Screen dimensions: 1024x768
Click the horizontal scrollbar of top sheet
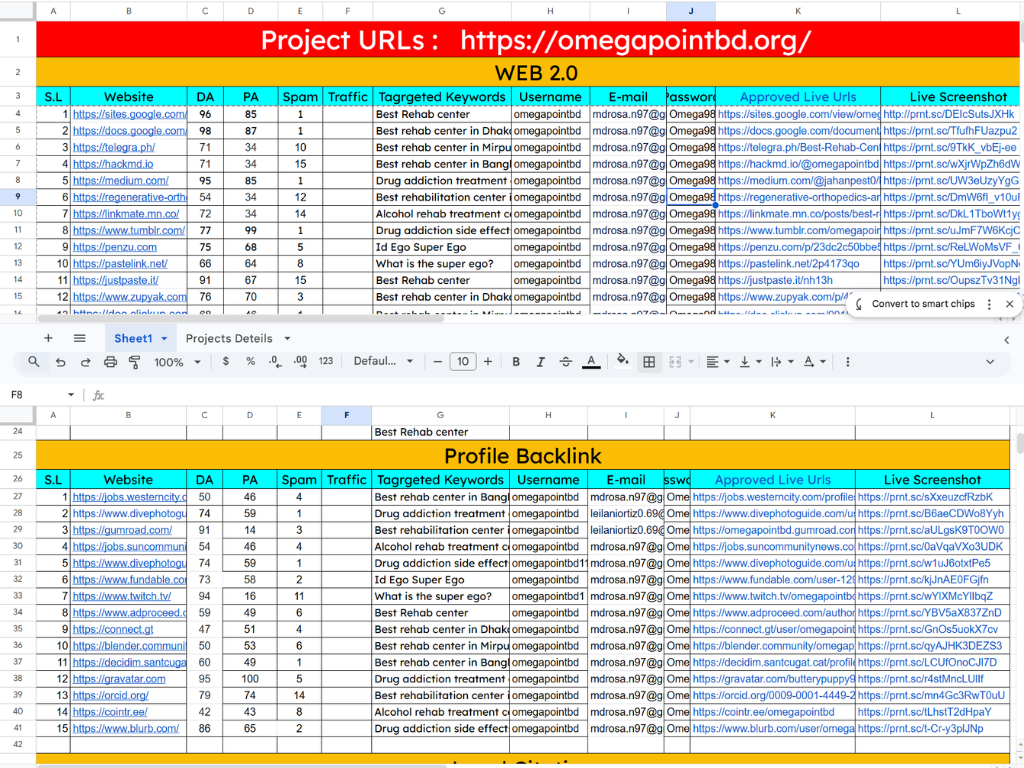coord(240,319)
